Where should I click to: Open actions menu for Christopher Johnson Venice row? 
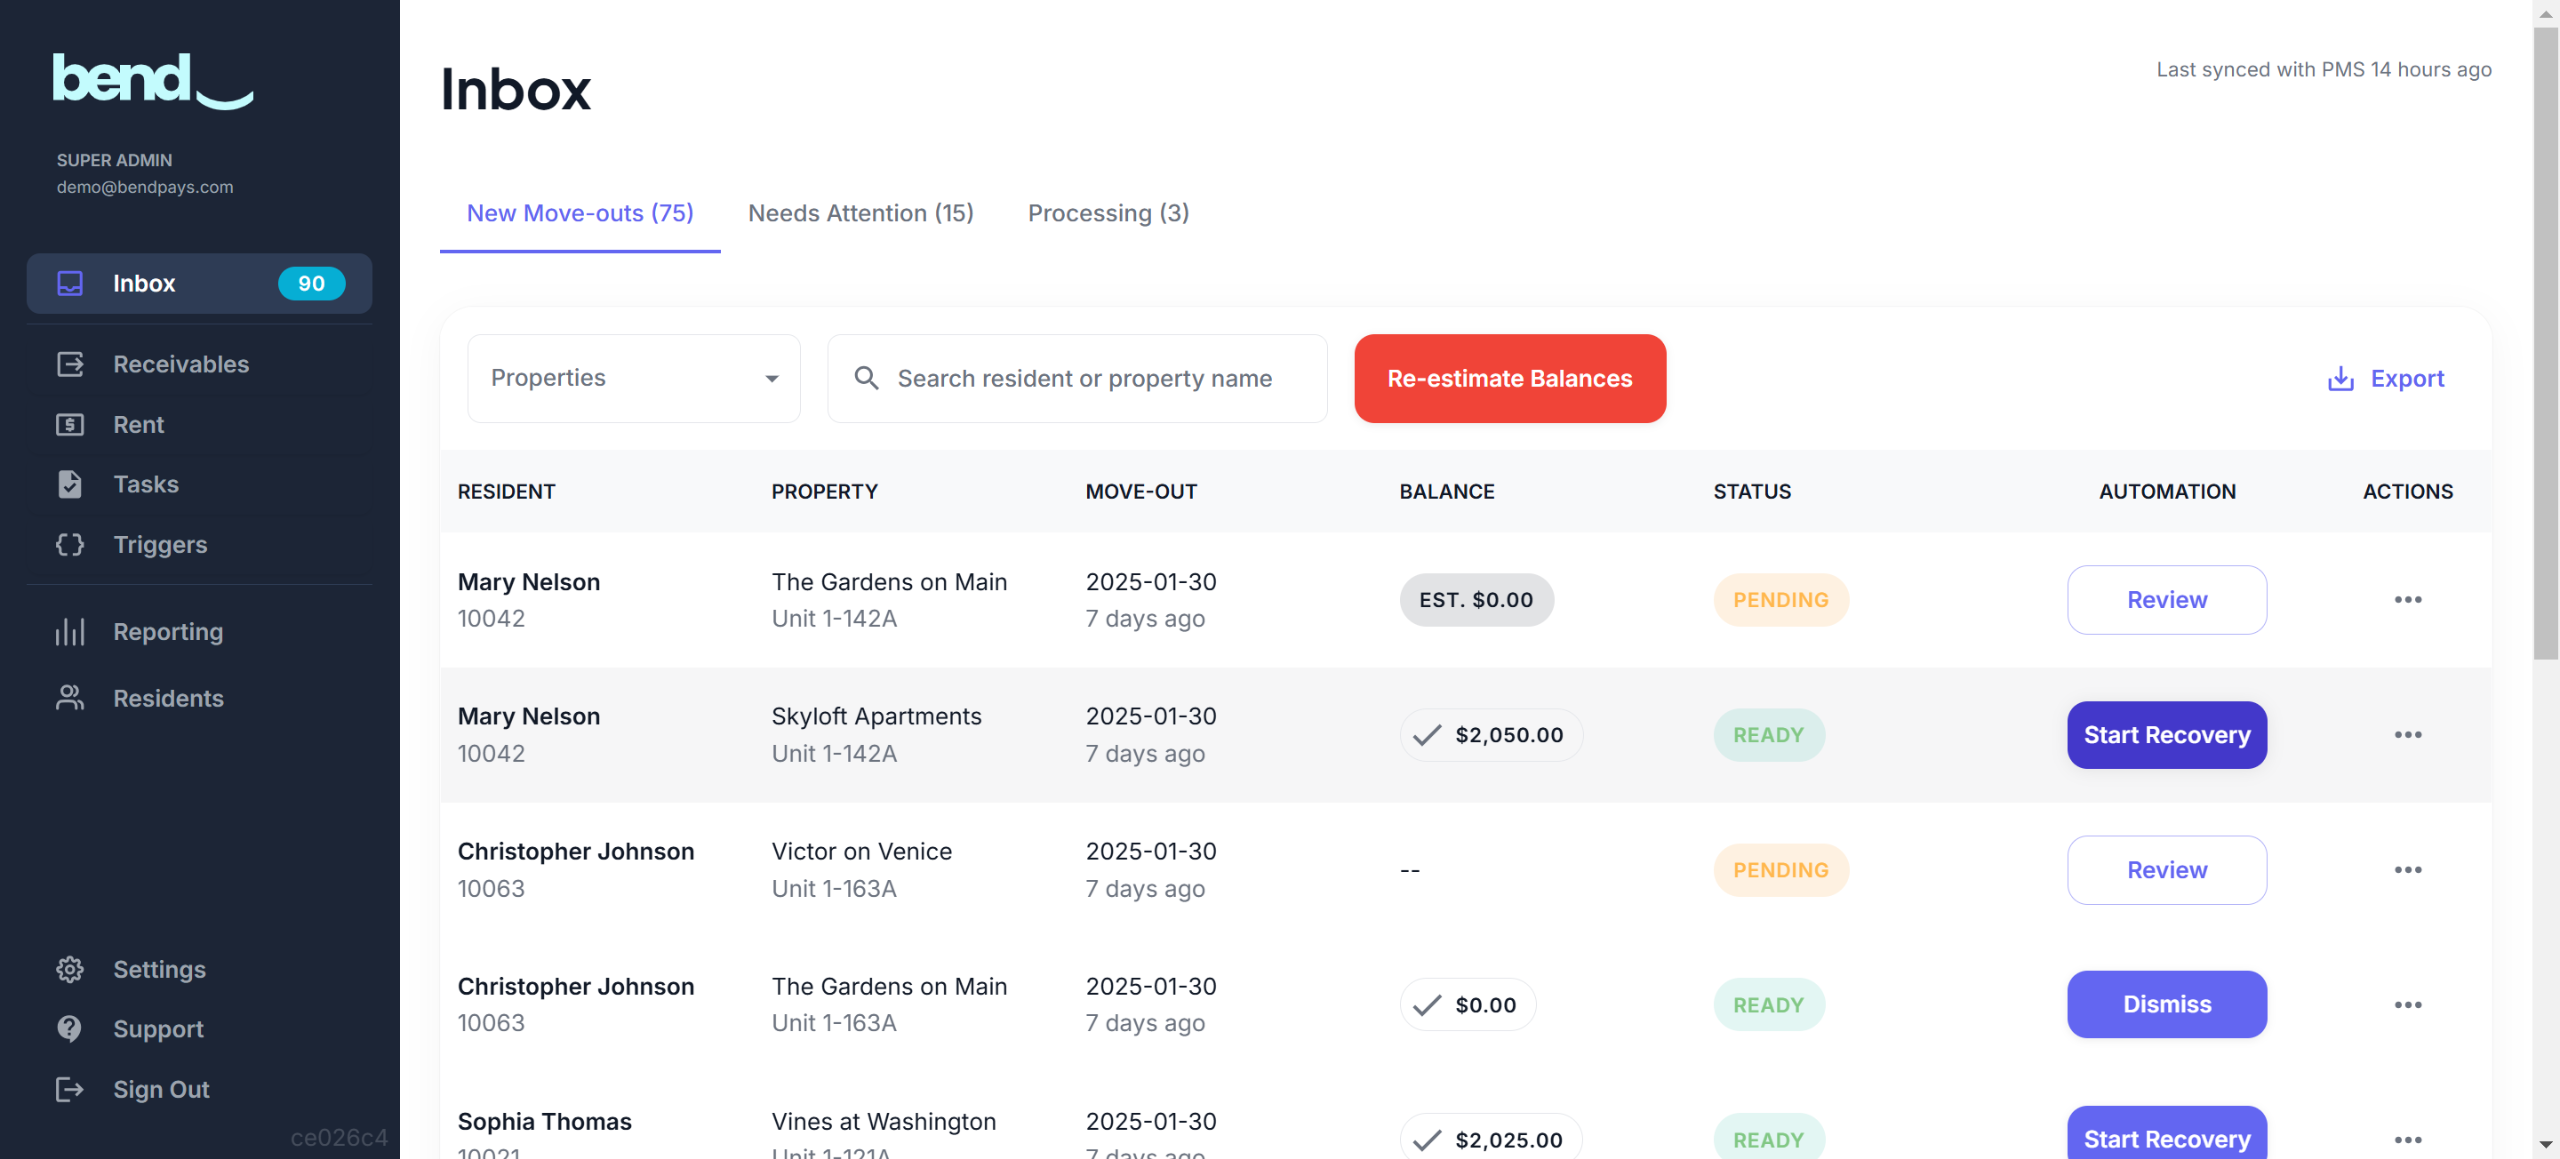(2407, 870)
